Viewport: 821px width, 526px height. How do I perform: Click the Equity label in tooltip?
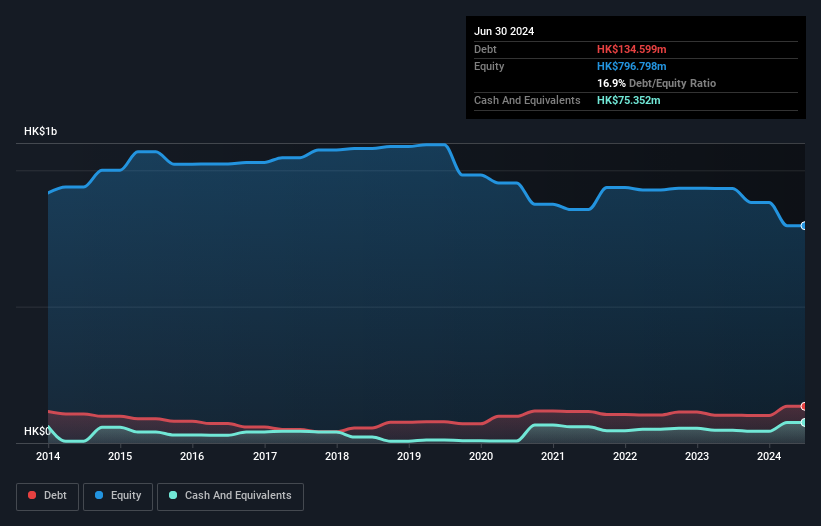coord(489,66)
